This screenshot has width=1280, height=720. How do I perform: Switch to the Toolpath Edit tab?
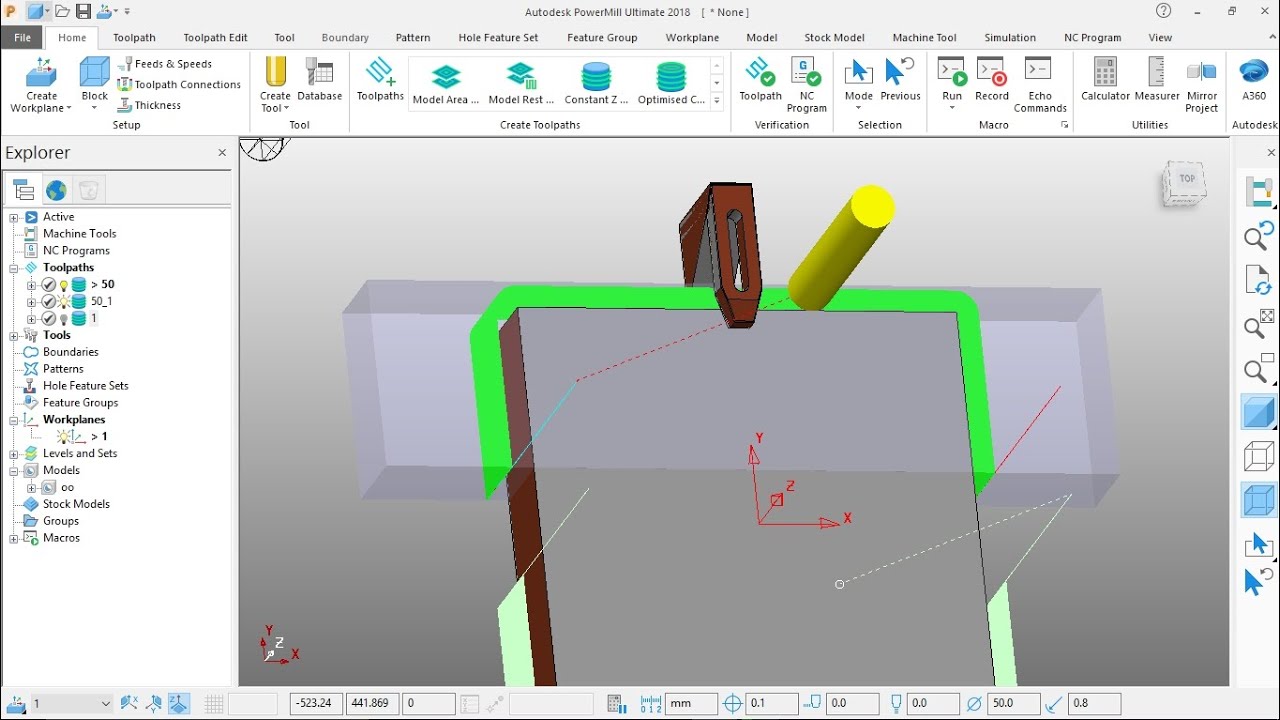click(x=215, y=37)
